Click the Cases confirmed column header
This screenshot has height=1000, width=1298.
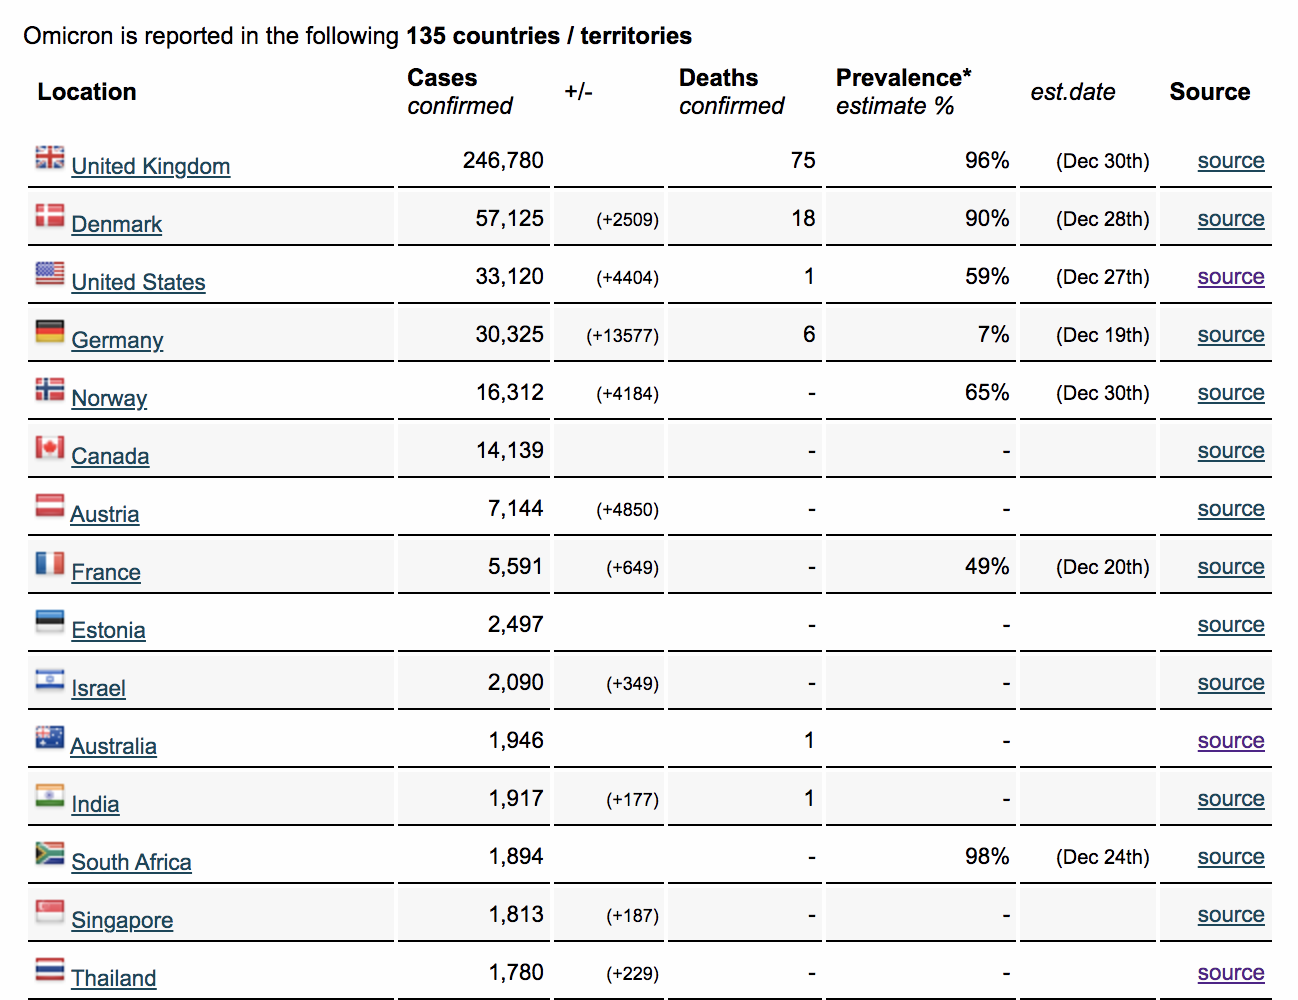click(x=459, y=92)
